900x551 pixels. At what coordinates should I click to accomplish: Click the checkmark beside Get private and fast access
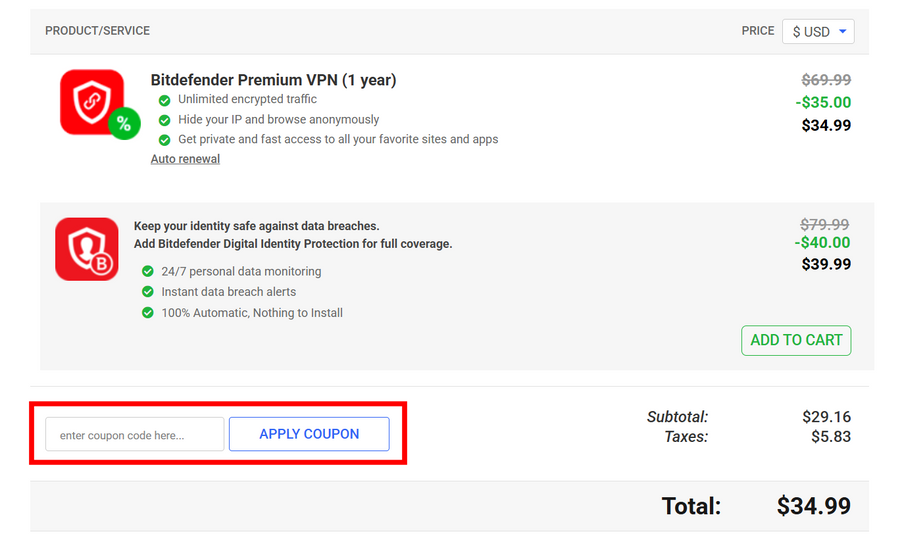pos(164,140)
